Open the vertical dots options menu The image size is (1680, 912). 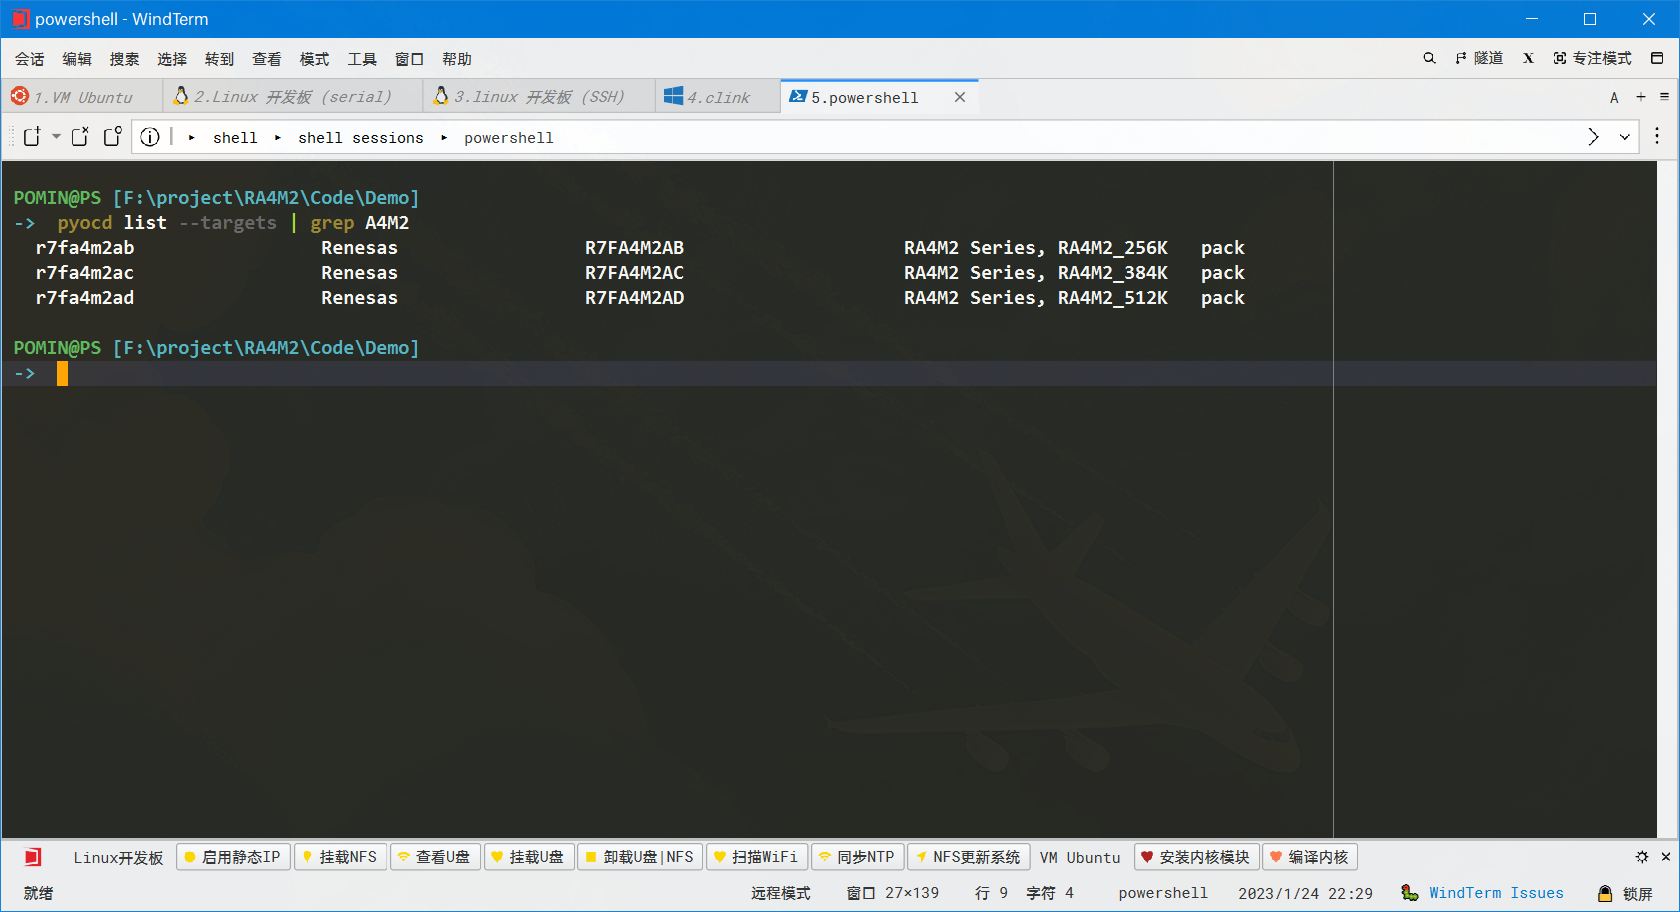point(1657,136)
